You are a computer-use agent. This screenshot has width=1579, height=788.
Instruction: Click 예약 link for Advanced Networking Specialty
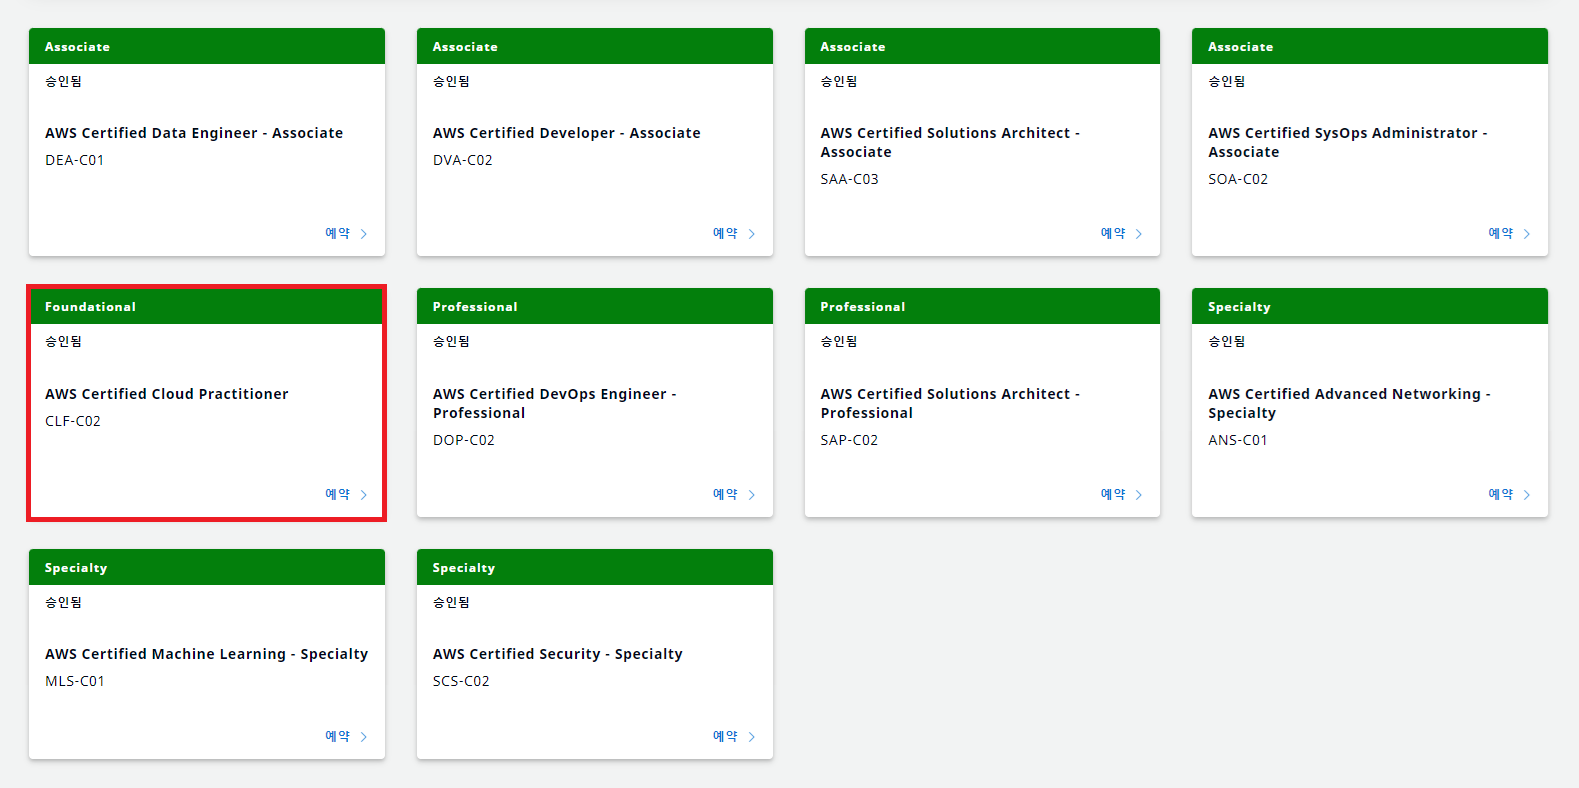(1501, 494)
